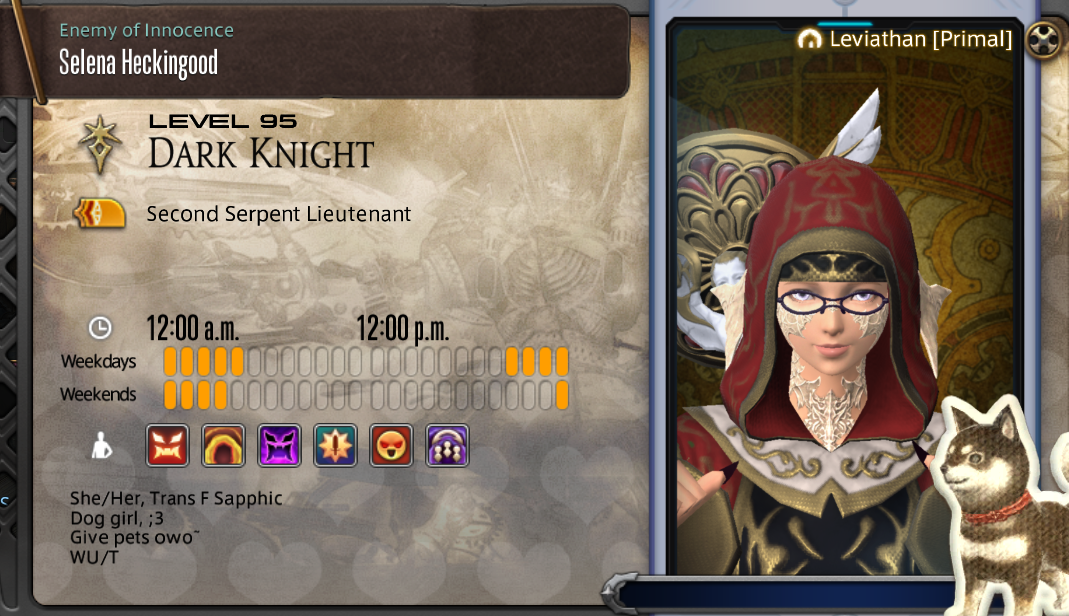
Task: Toggle the last Weekdays active-hour bar
Action: [562, 361]
